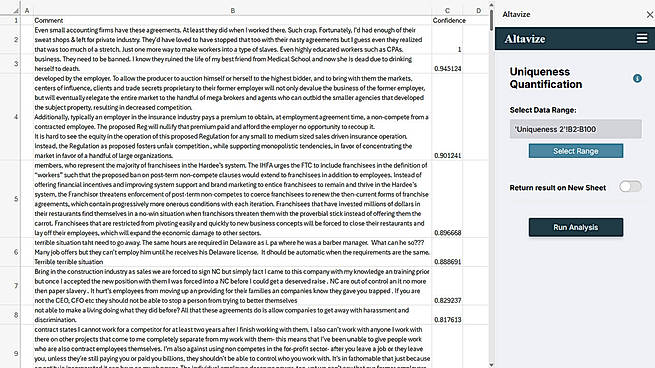Click the Altavize logo in the banner
Viewport: 655px width, 368px height.
tap(525, 39)
